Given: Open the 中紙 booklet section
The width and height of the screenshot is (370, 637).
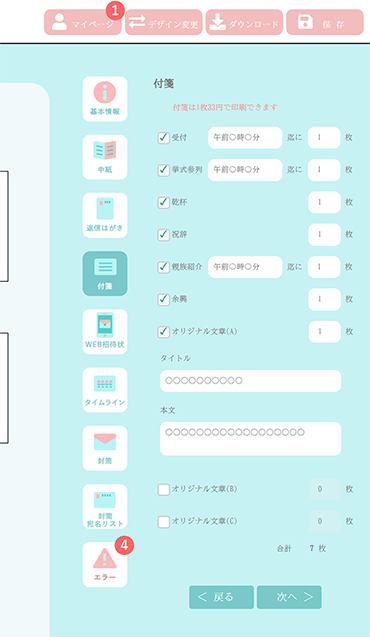Looking at the screenshot, I should (x=105, y=157).
